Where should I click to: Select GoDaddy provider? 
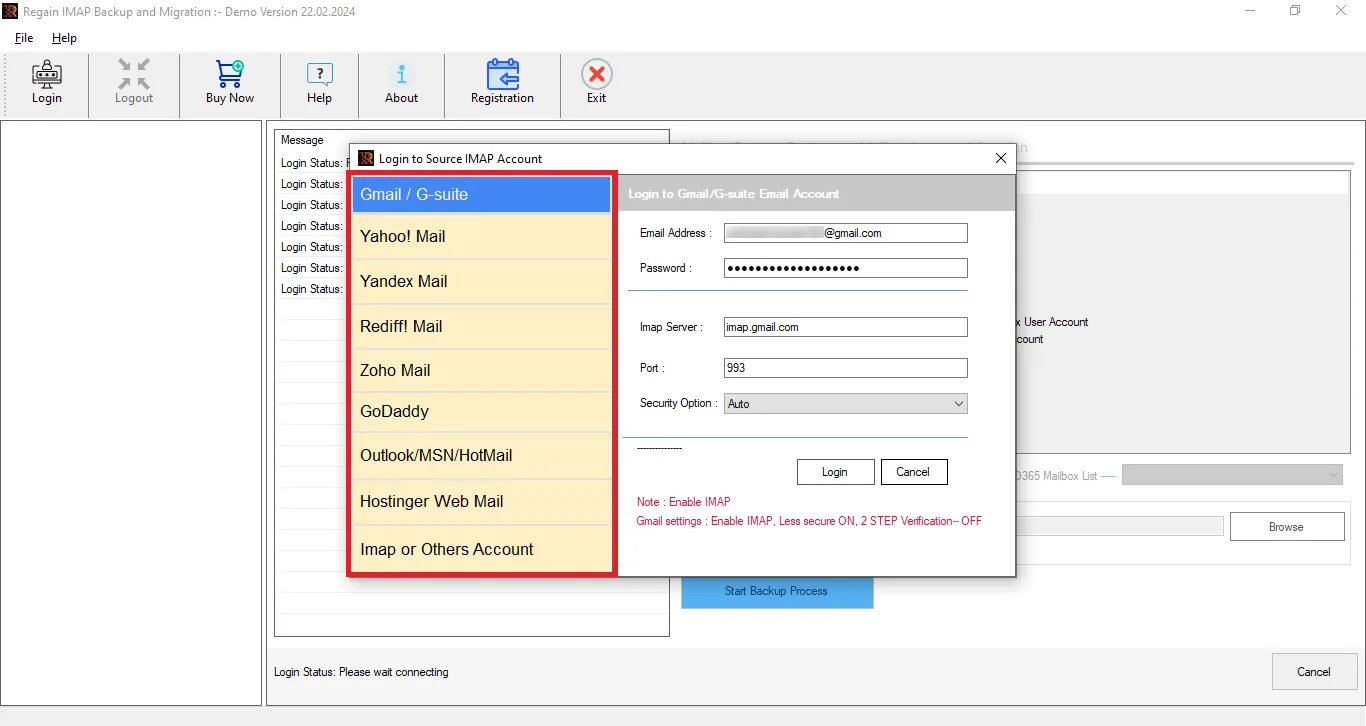(481, 412)
